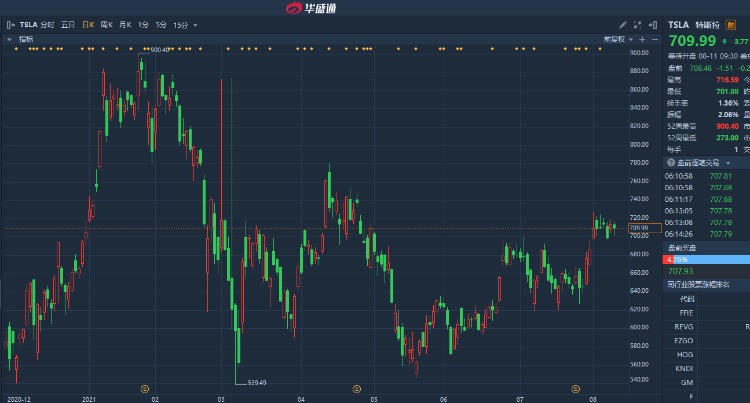Click the day low value 701.88
Image resolution: width=750 pixels, height=403 pixels.
[727, 91]
